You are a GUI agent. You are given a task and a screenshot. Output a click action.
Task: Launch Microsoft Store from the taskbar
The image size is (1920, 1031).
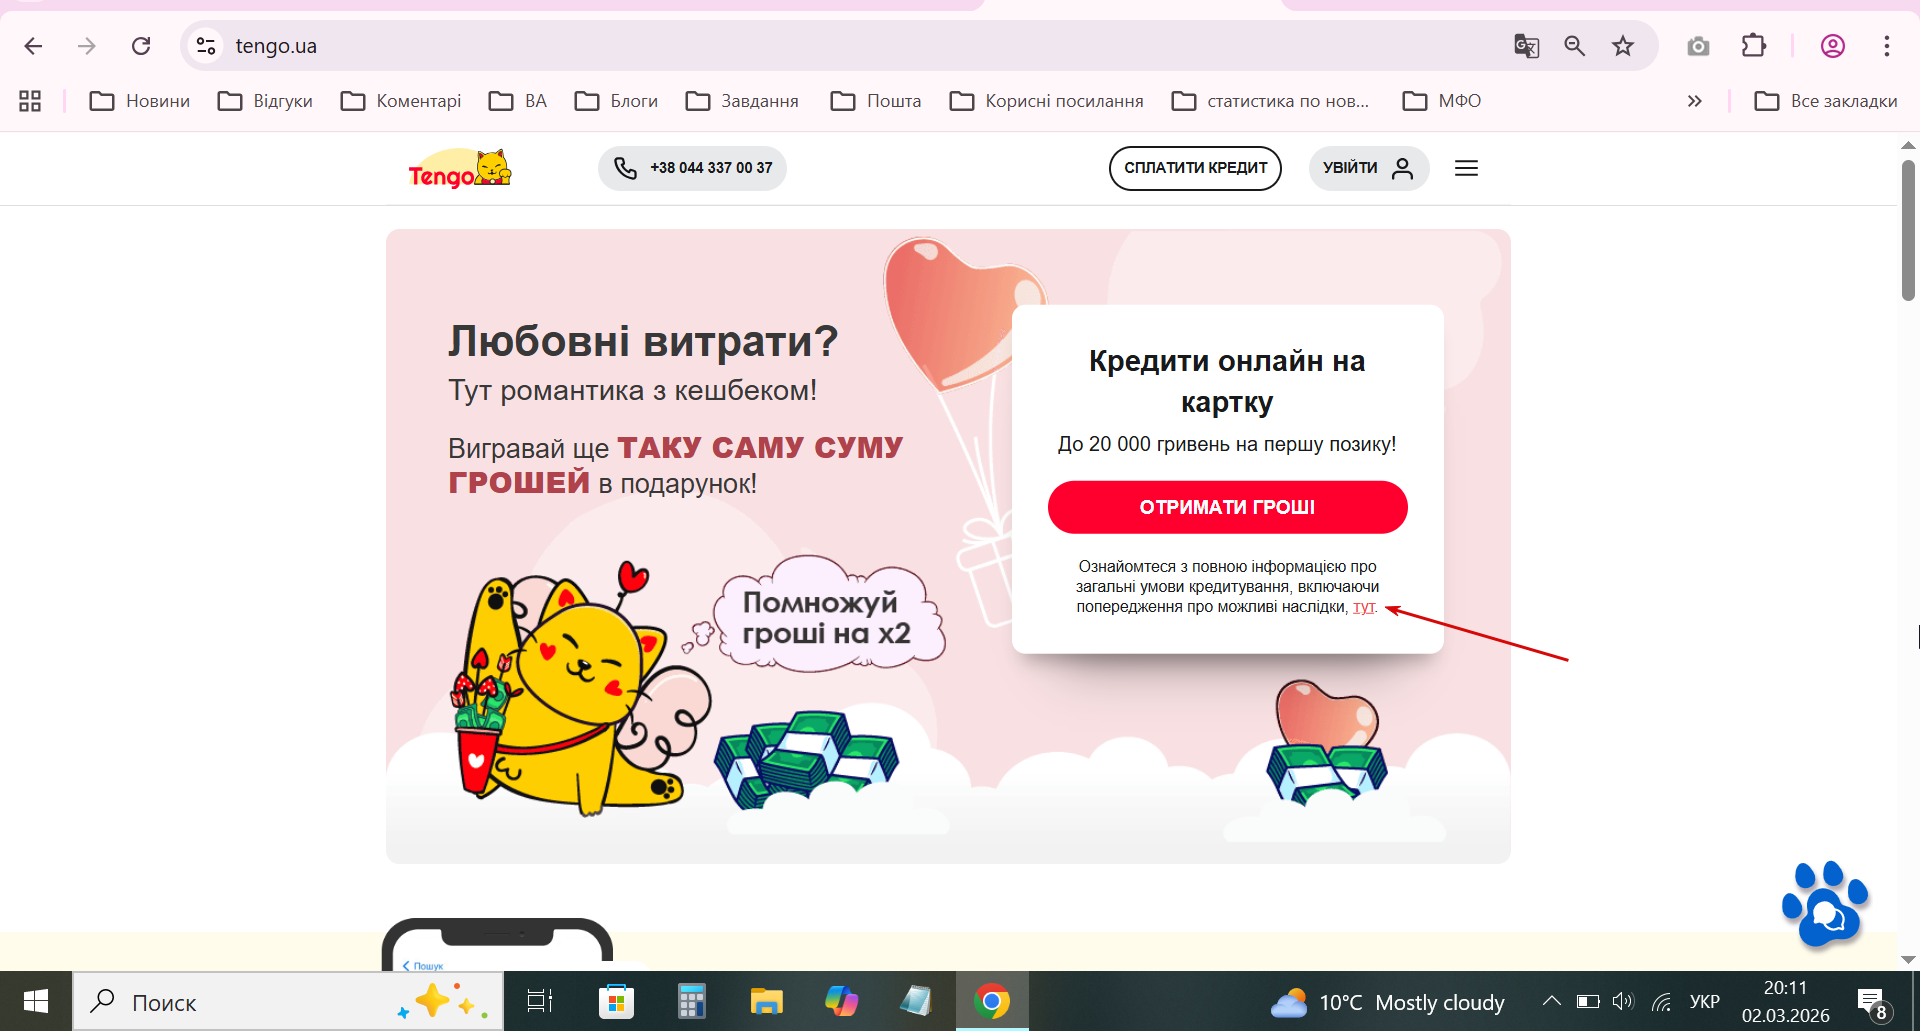(x=616, y=1001)
